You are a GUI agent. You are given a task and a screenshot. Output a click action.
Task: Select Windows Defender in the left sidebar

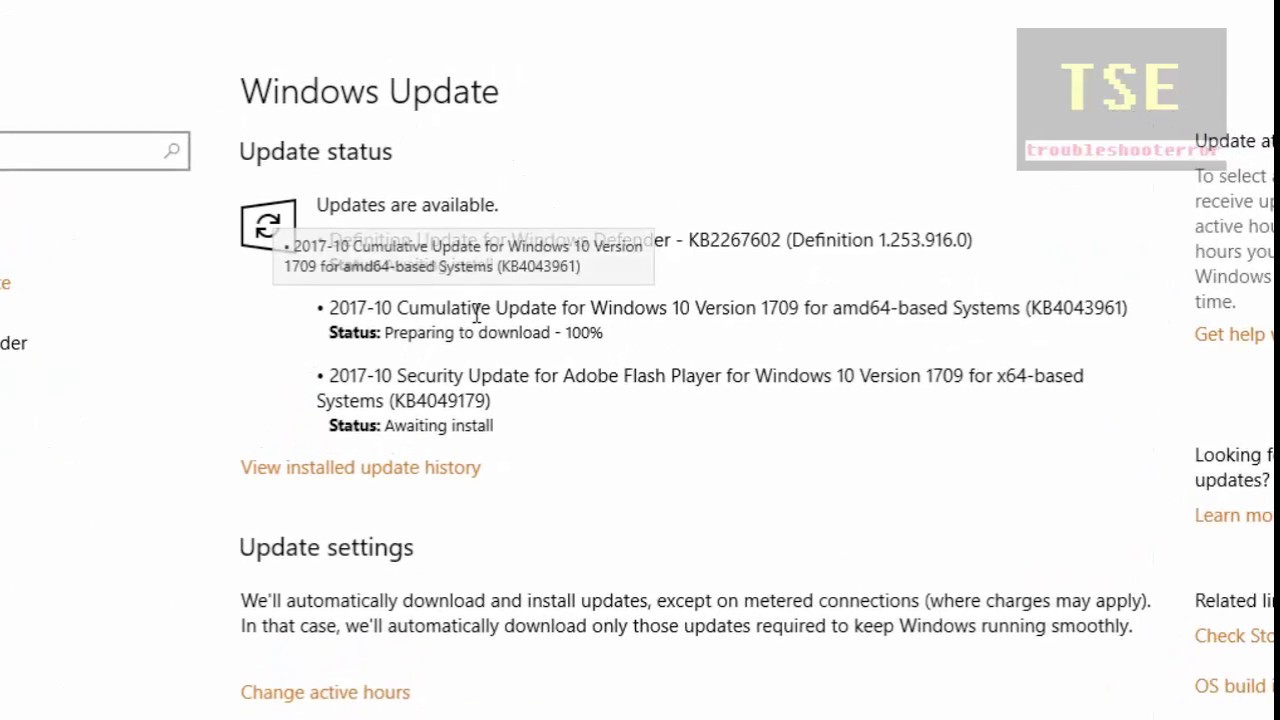point(12,343)
